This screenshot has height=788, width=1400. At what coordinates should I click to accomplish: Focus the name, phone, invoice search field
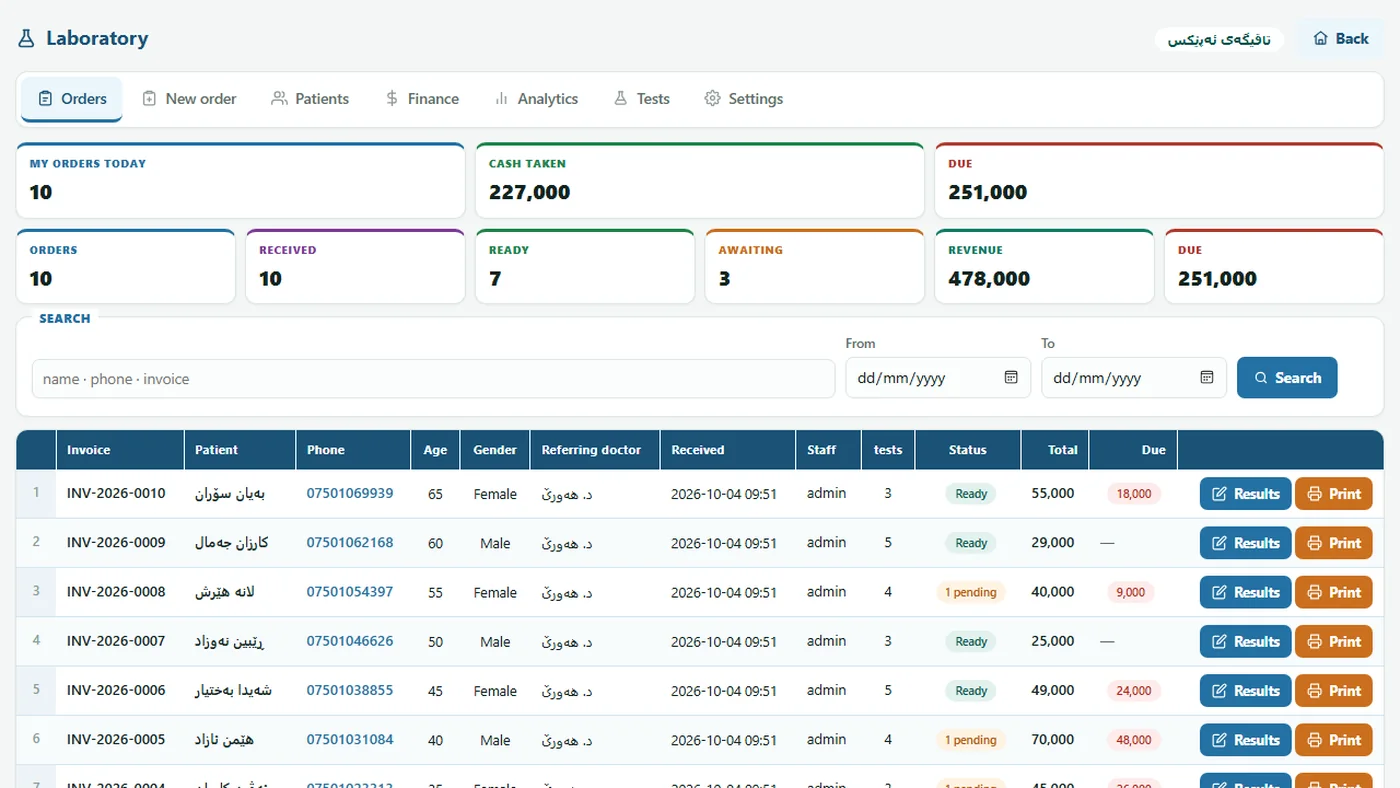[433, 379]
